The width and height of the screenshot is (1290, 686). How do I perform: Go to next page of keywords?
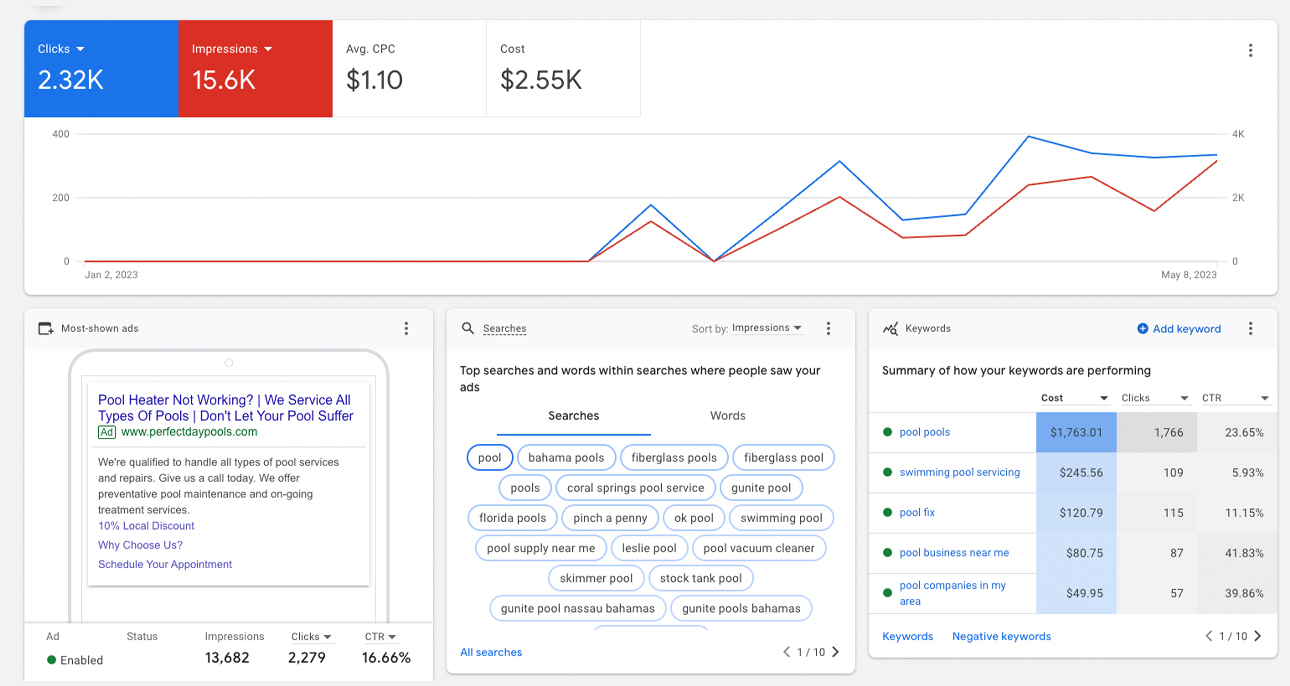pyautogui.click(x=1258, y=636)
